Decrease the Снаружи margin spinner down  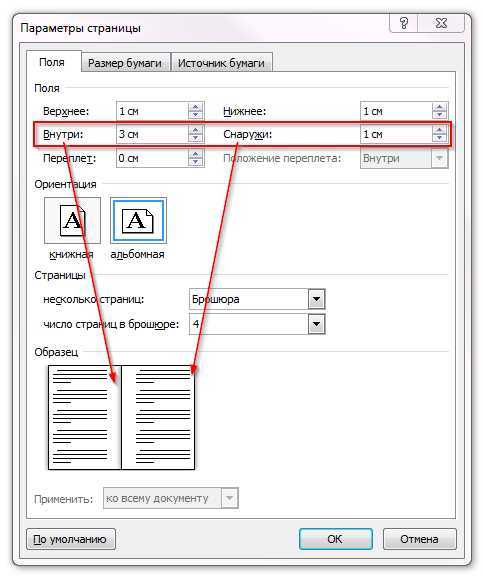(439, 138)
